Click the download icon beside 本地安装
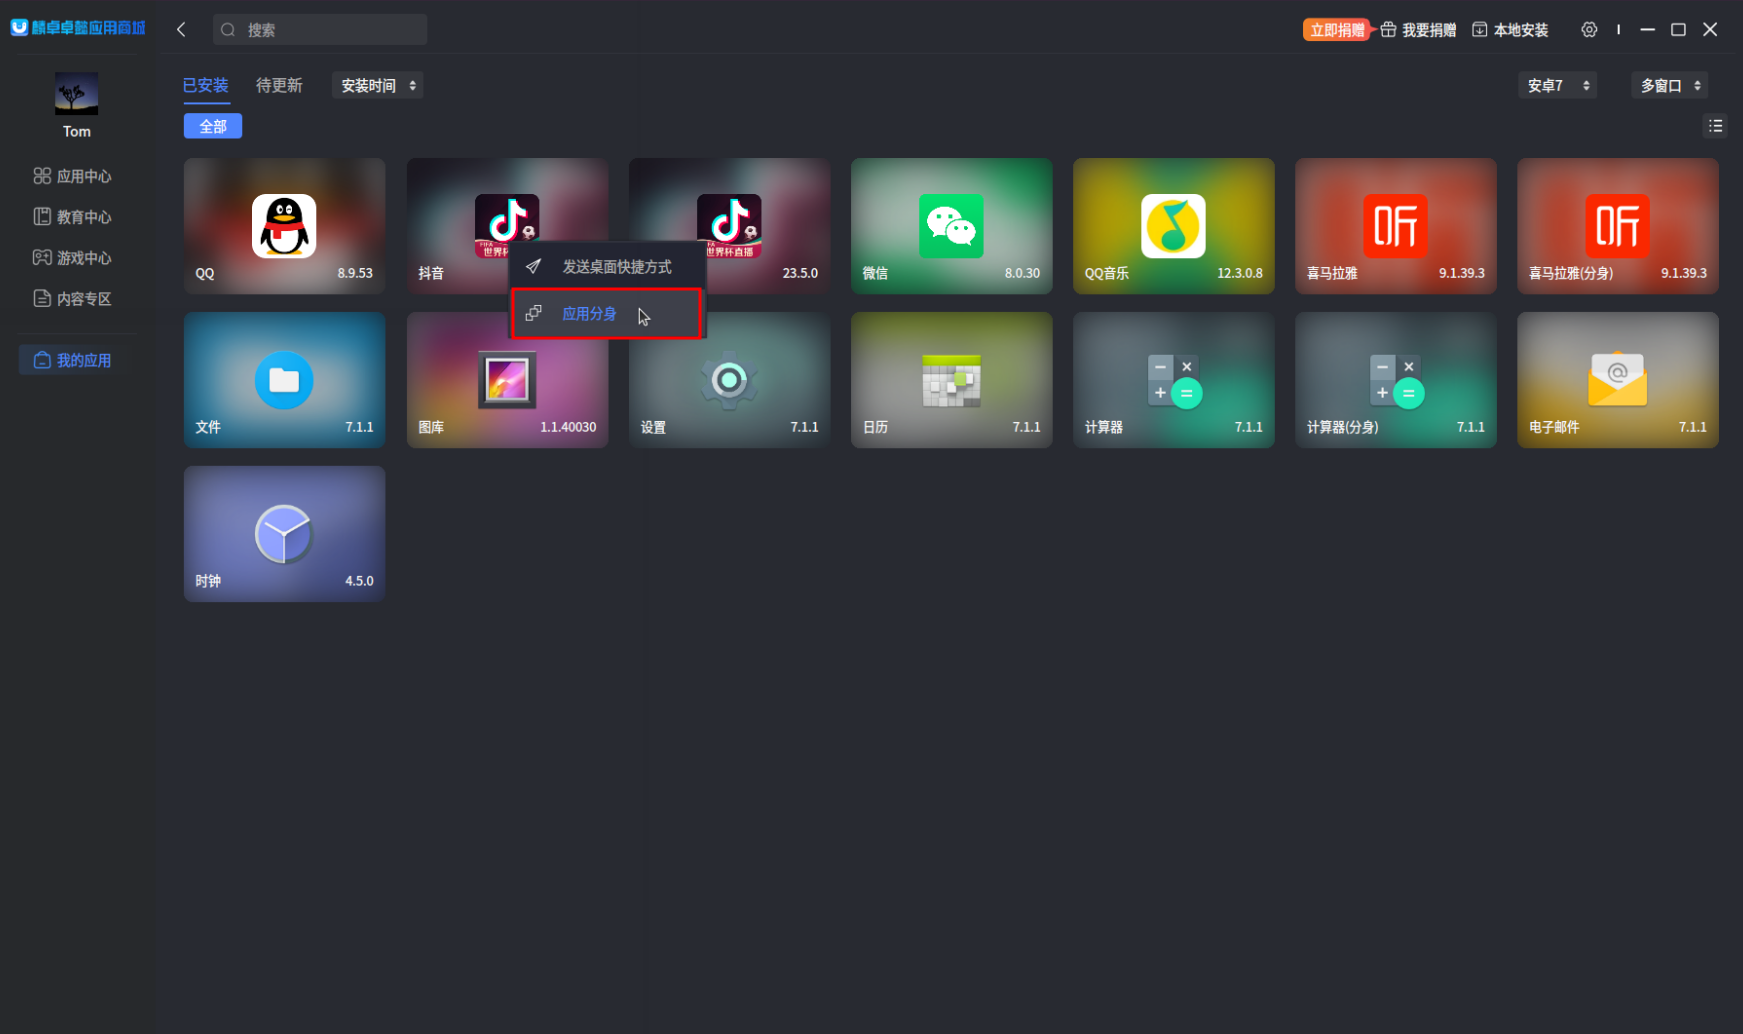1743x1034 pixels. click(x=1479, y=30)
